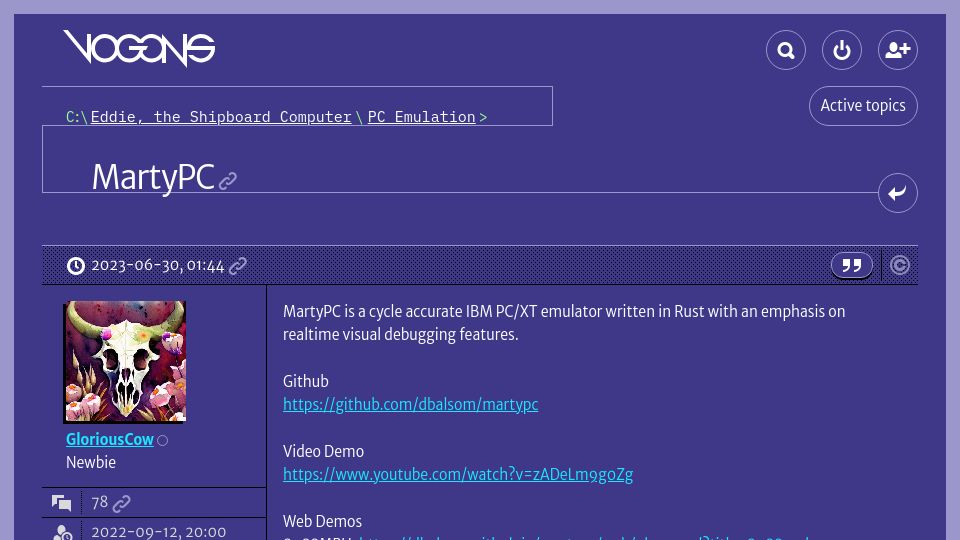The height and width of the screenshot is (540, 960).
Task: Open PC Emulation breadcrumb link
Action: (x=421, y=116)
